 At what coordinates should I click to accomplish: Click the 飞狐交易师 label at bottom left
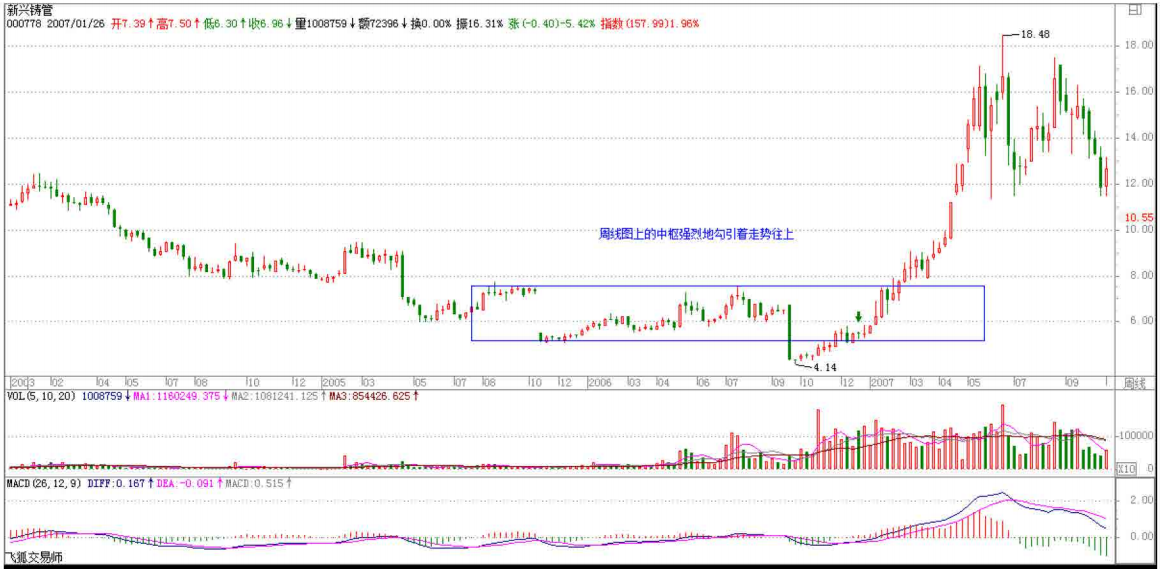pos(33,558)
